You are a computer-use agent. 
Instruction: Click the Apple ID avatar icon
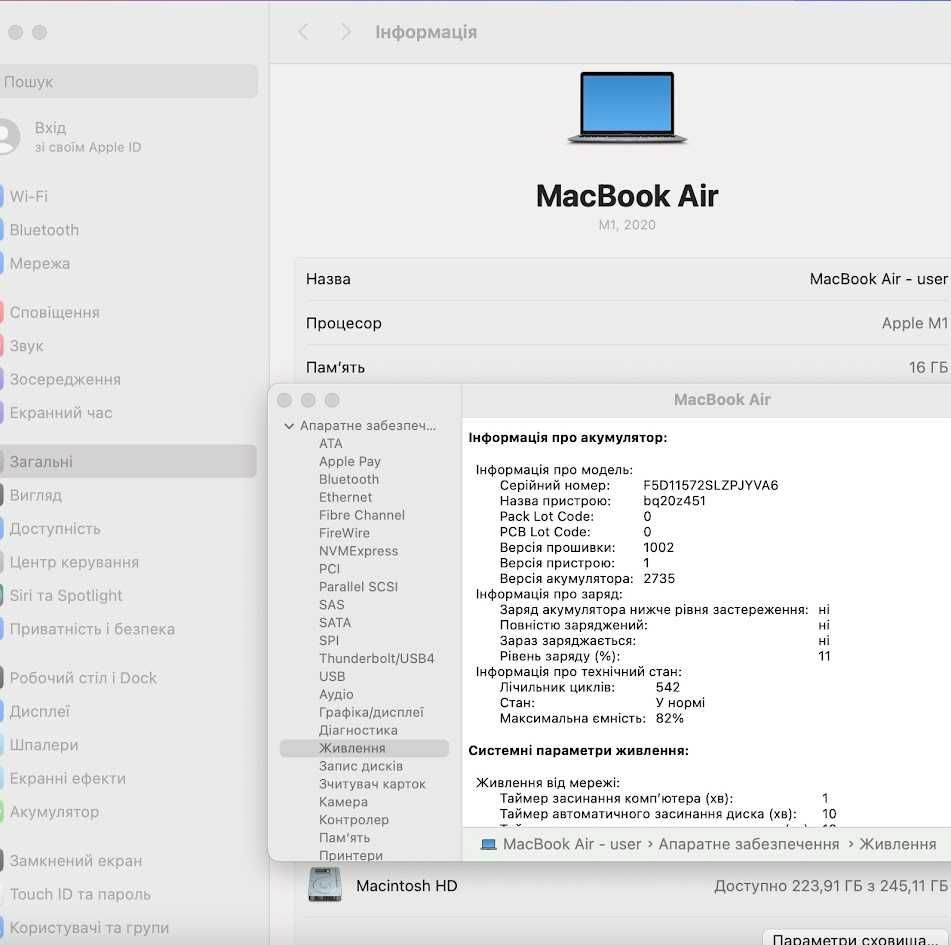[x=7, y=136]
